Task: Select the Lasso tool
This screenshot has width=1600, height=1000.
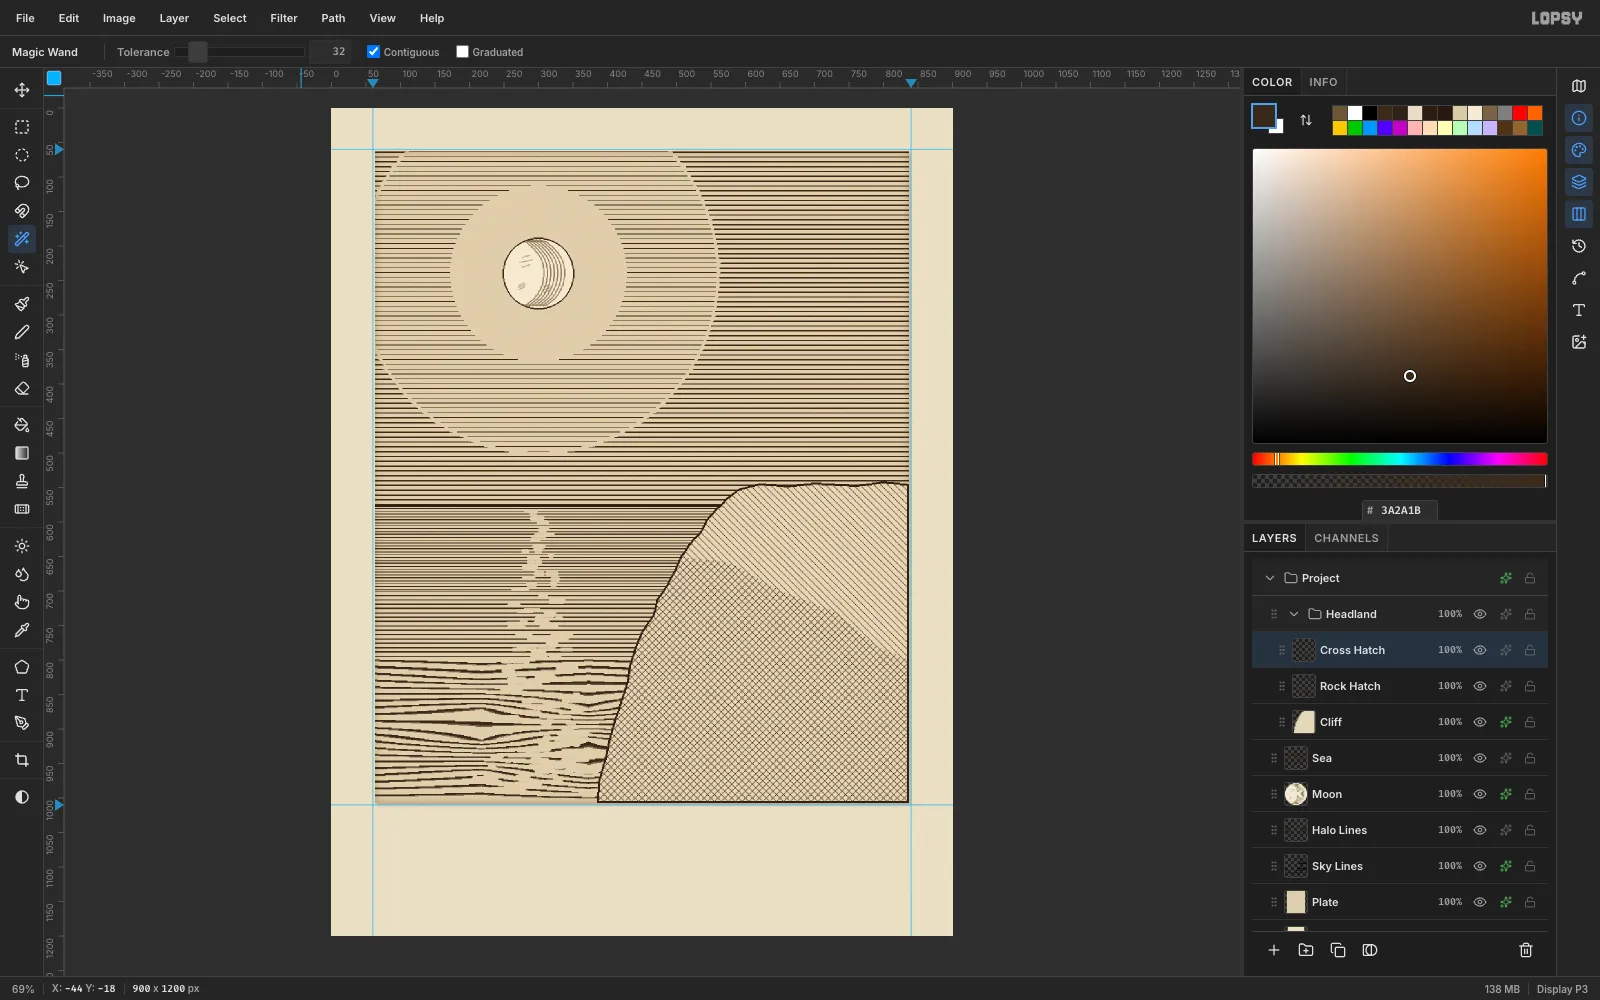Action: [22, 183]
